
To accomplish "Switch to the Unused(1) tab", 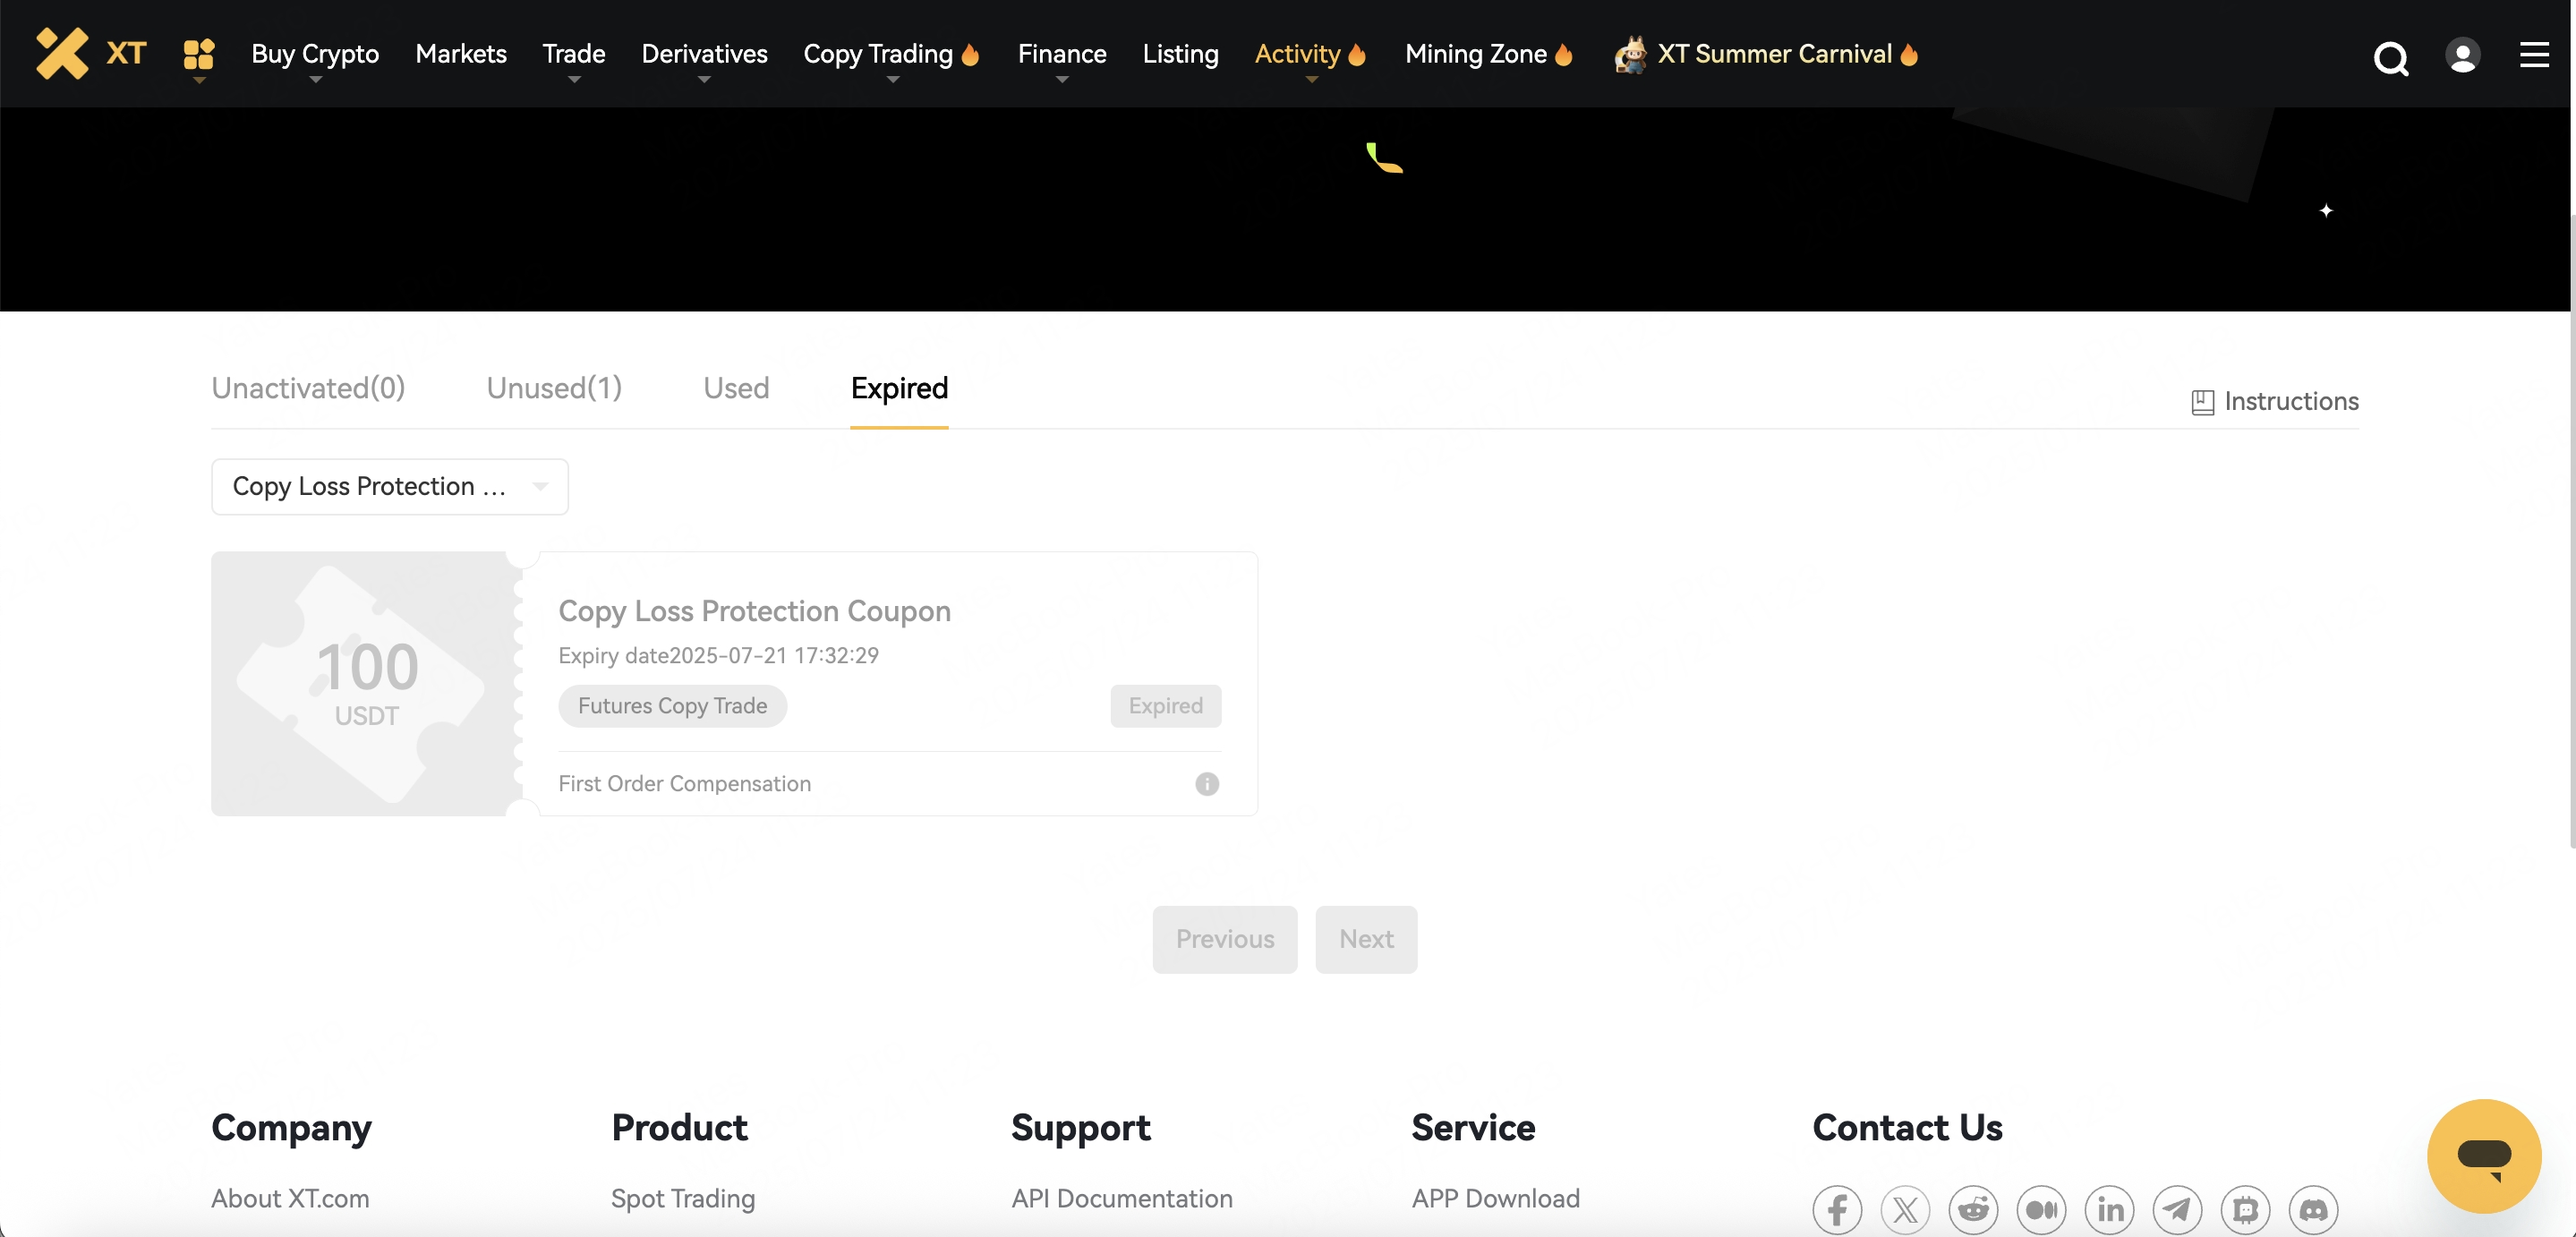I will tap(554, 388).
